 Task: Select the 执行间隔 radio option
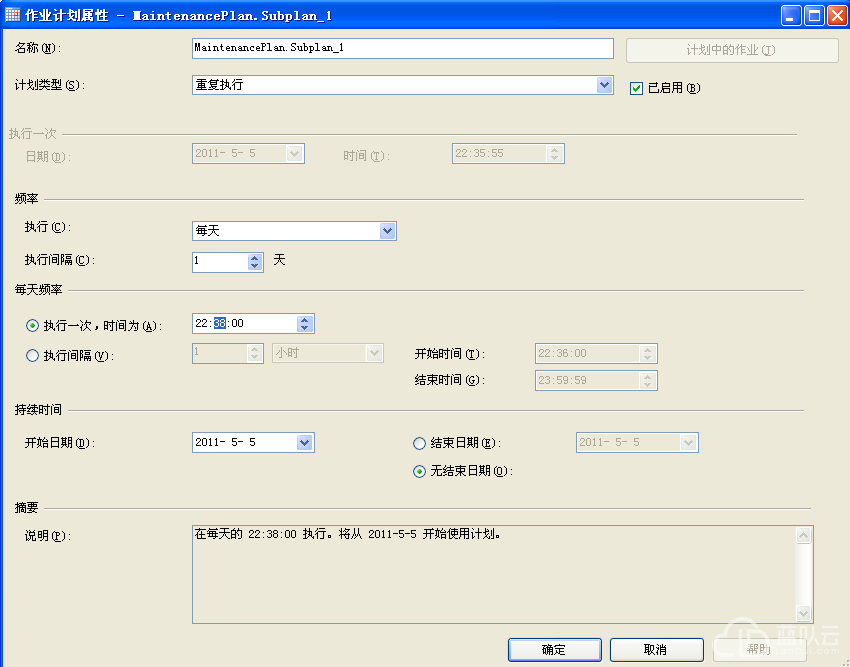pyautogui.click(x=33, y=355)
